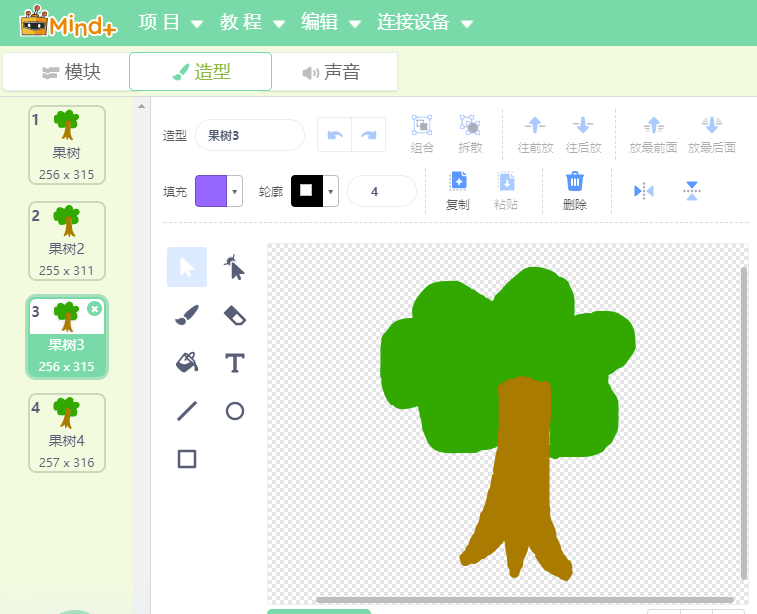Screen dimensions: 757x614
Task: Open the 轮廓 outline color dropdown arrow
Action: pyautogui.click(x=331, y=191)
